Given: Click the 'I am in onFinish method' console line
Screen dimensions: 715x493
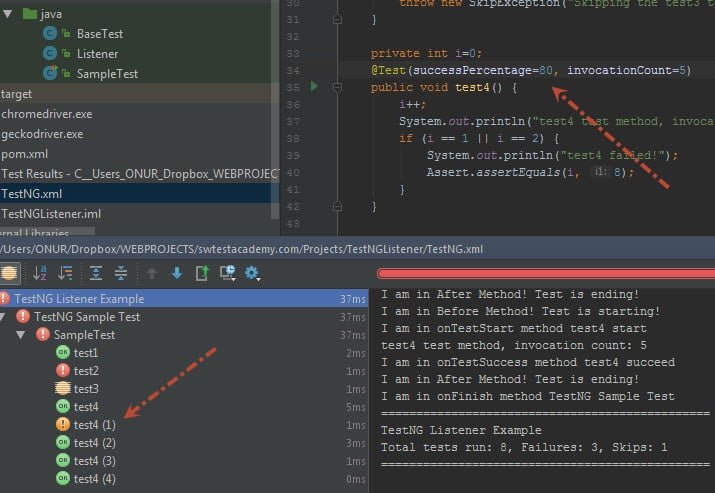Looking at the screenshot, I should 528,396.
